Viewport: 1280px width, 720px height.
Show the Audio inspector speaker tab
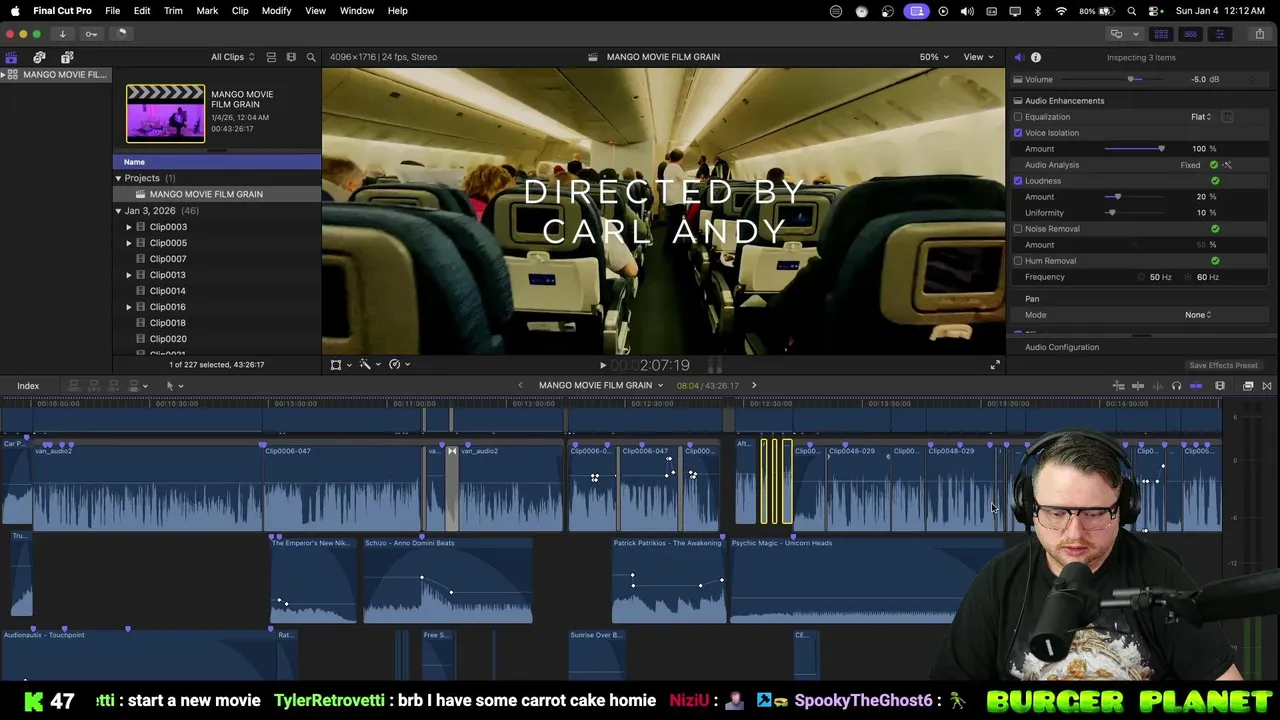click(x=1019, y=57)
